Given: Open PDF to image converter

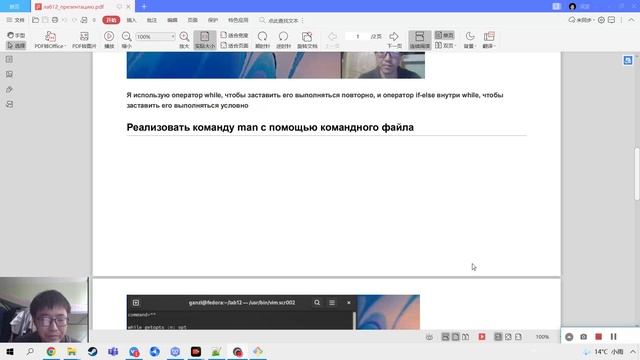Looking at the screenshot, I should [x=84, y=40].
